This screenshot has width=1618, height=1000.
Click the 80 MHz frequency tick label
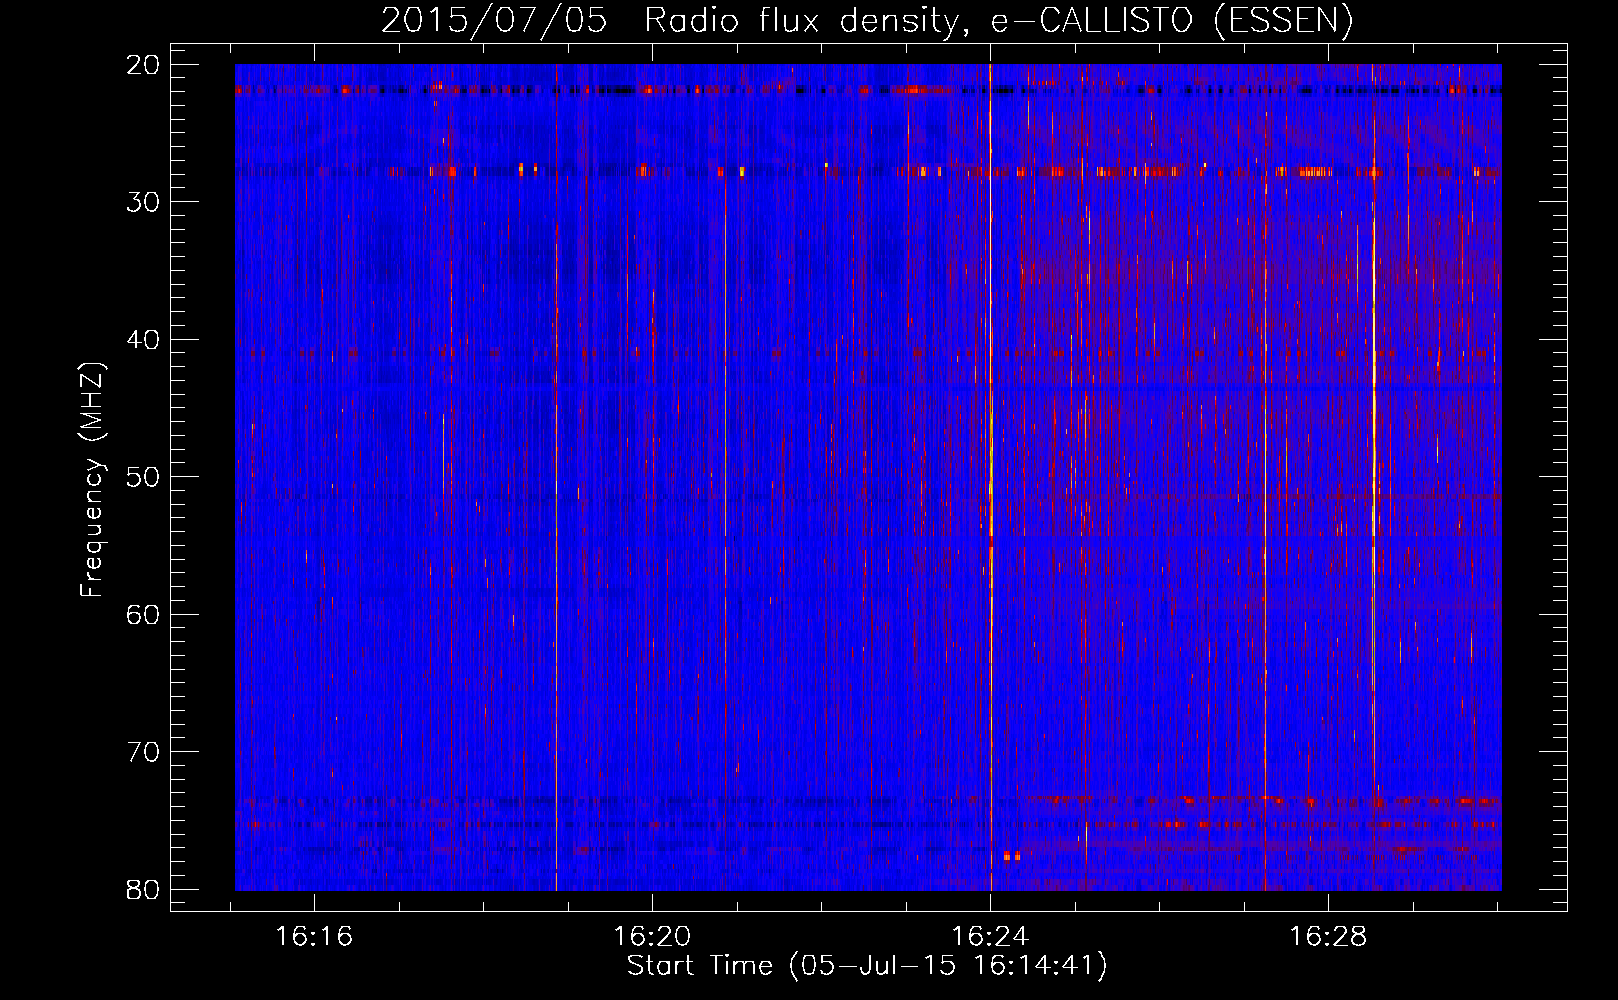pos(143,889)
